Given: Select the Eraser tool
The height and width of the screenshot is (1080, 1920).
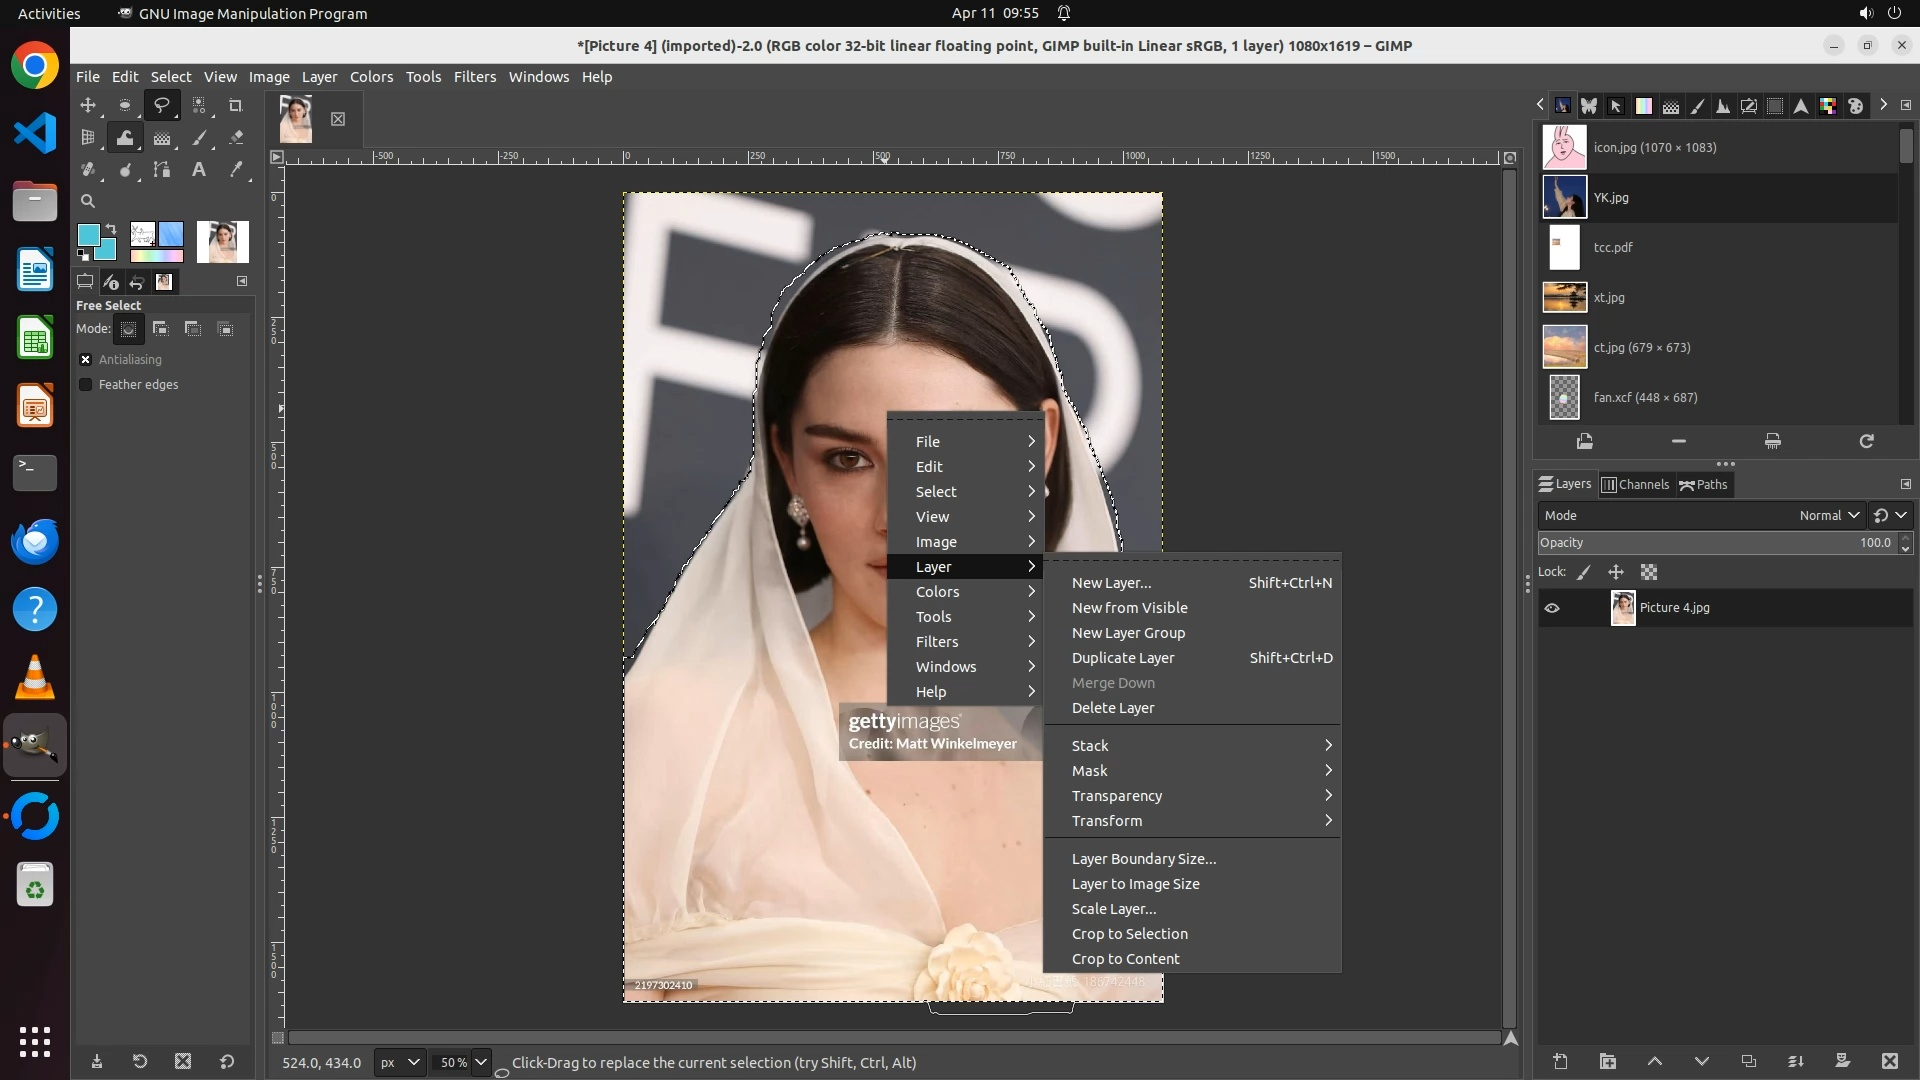Looking at the screenshot, I should pyautogui.click(x=236, y=138).
